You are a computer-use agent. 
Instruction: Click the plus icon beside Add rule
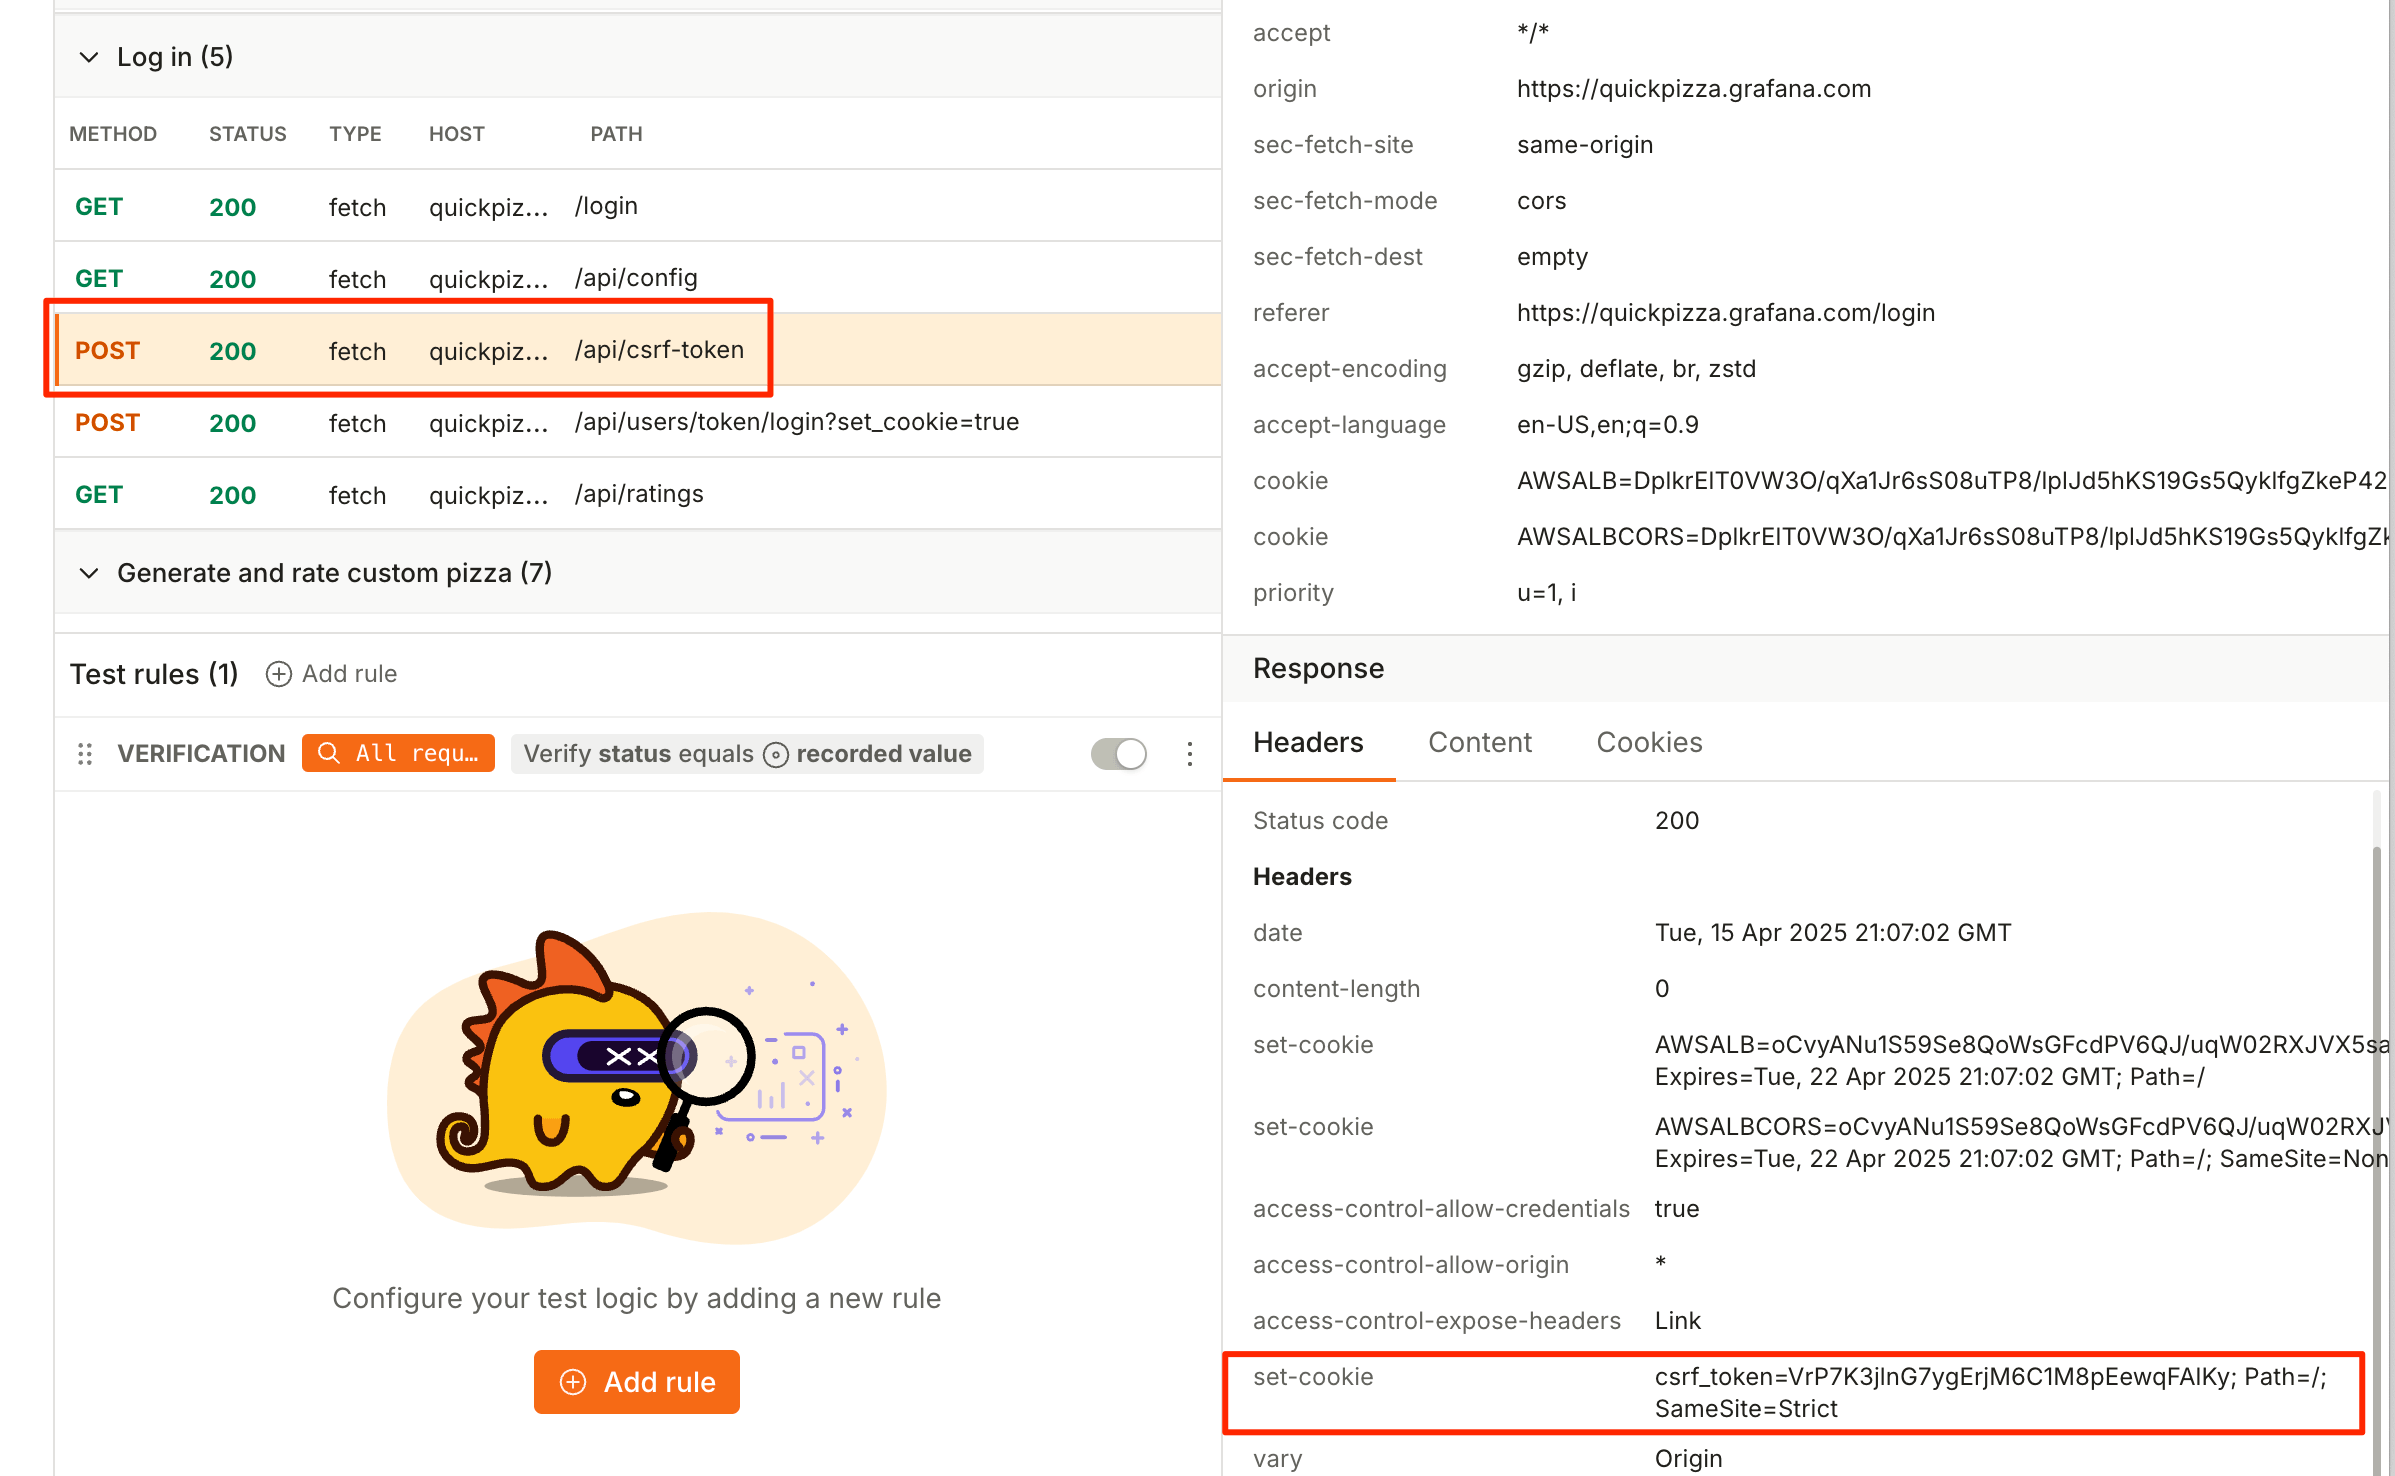coord(278,674)
